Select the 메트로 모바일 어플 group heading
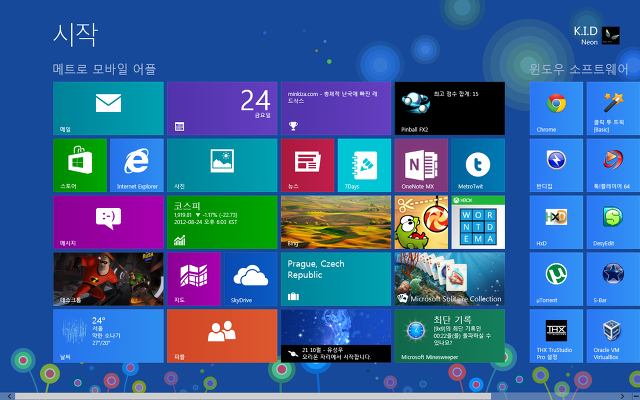The image size is (640, 400). pos(104,69)
